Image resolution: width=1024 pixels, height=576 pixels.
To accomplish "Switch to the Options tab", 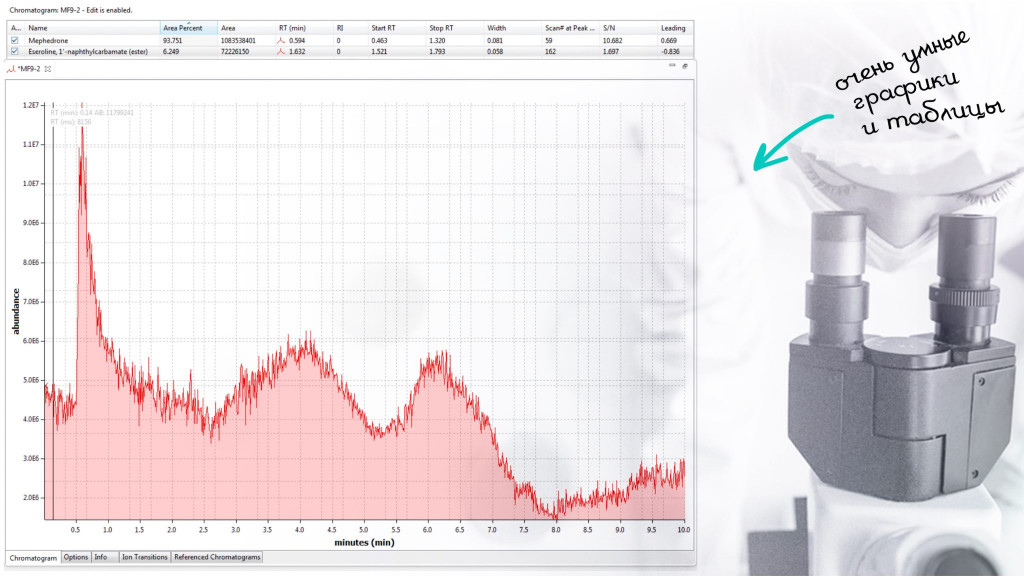I will pyautogui.click(x=76, y=557).
